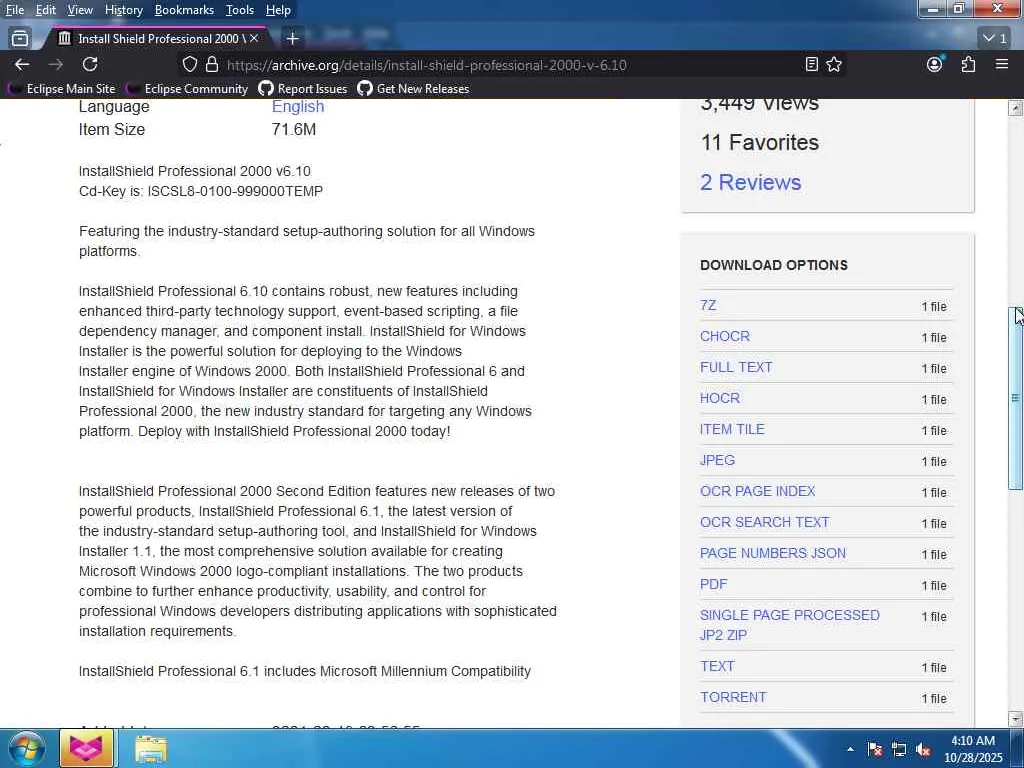
Task: Open Get New Releases bookmark
Action: point(413,89)
